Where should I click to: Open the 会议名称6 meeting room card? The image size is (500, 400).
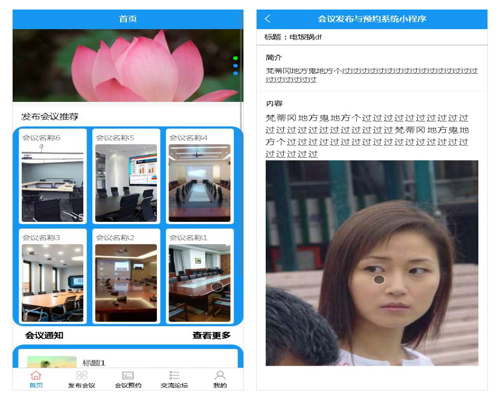(x=53, y=176)
